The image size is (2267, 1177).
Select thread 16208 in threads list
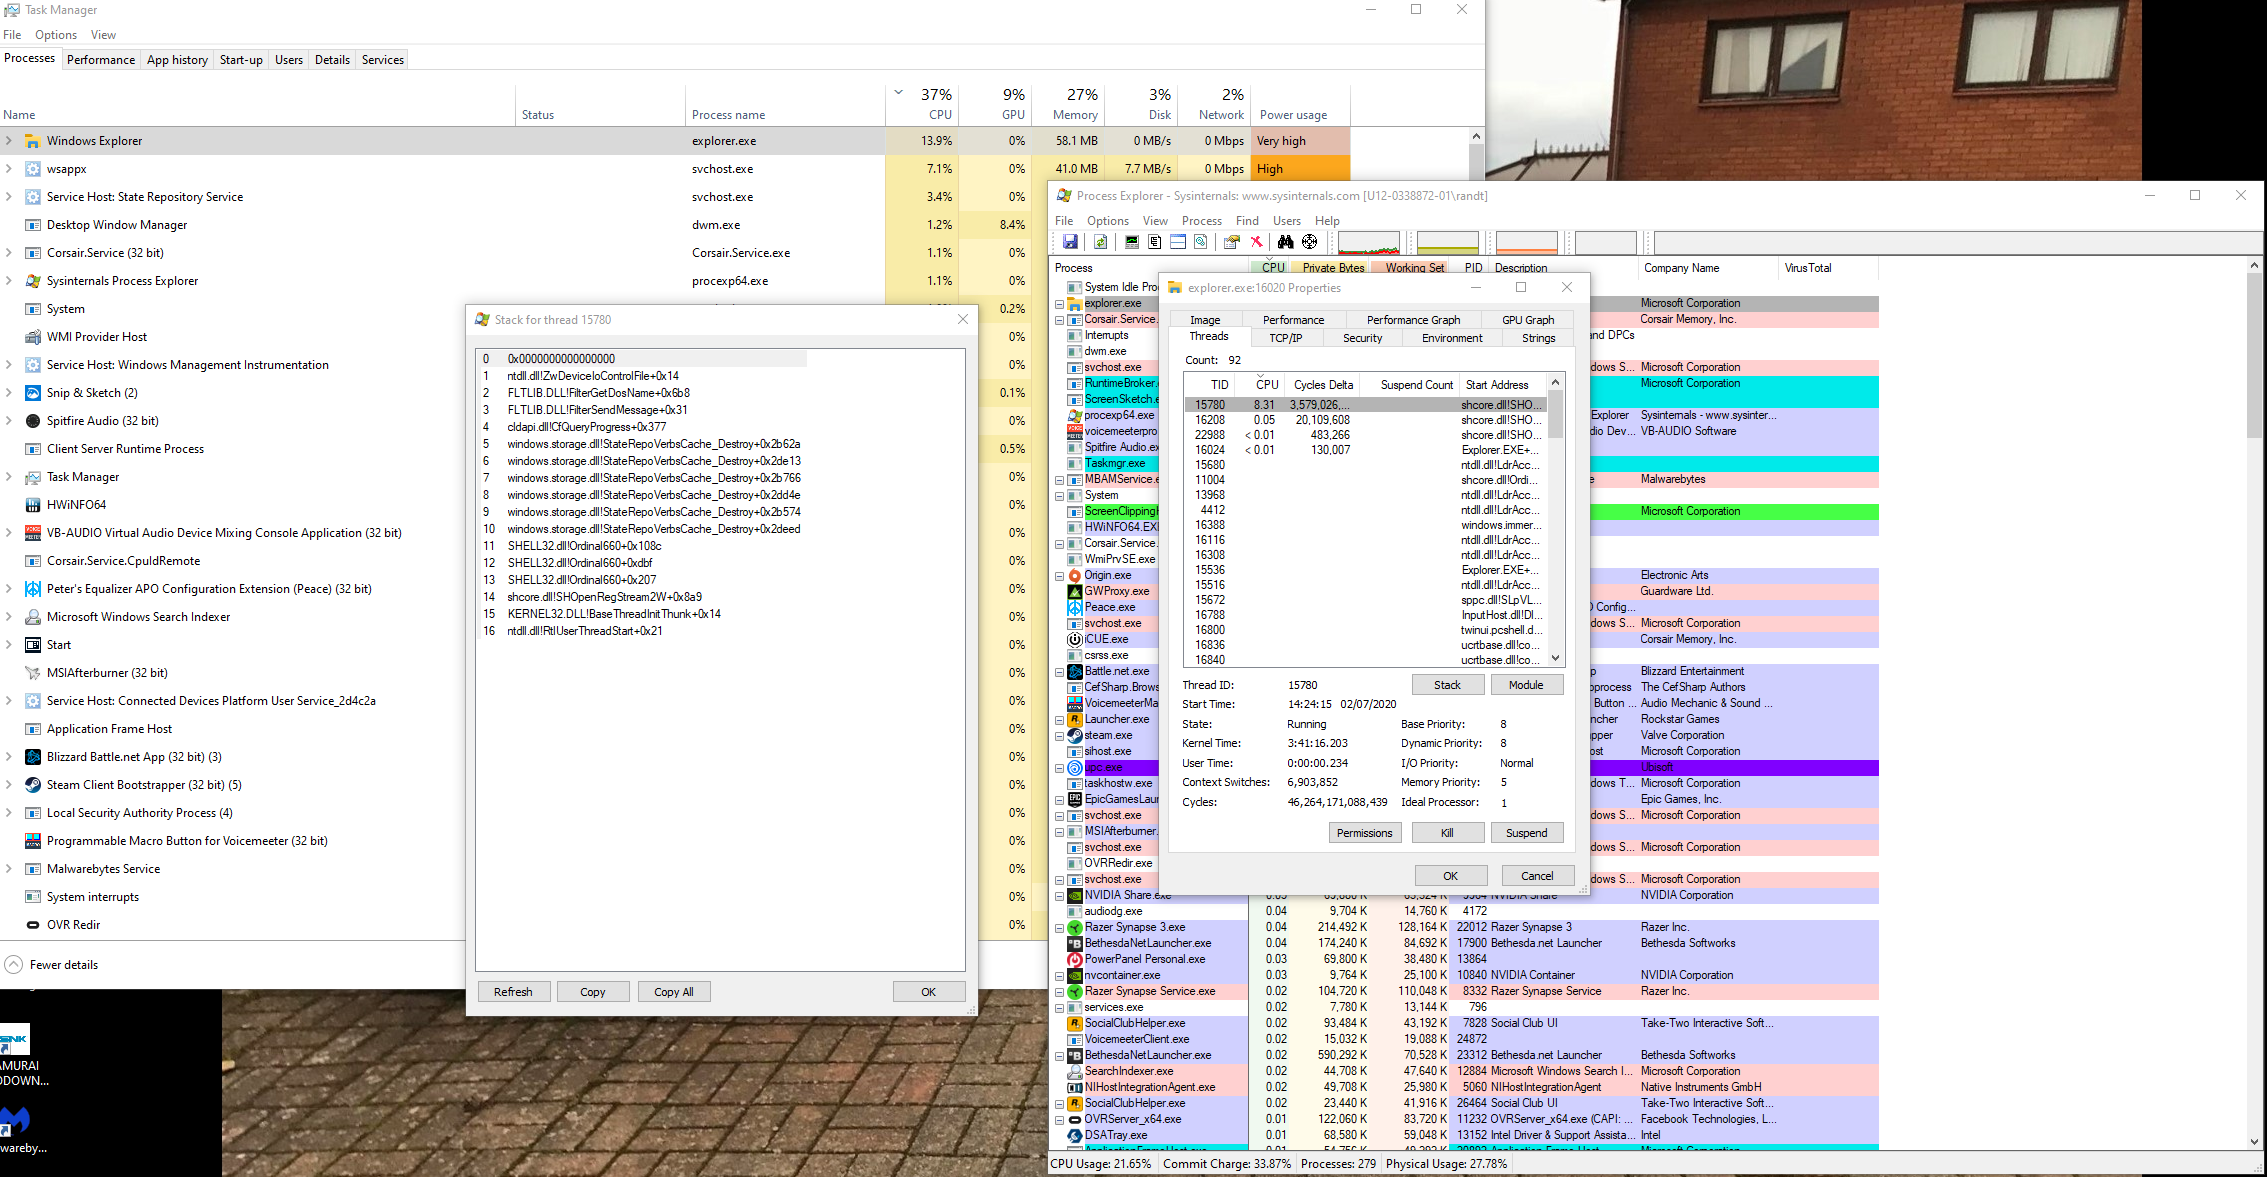(1210, 420)
